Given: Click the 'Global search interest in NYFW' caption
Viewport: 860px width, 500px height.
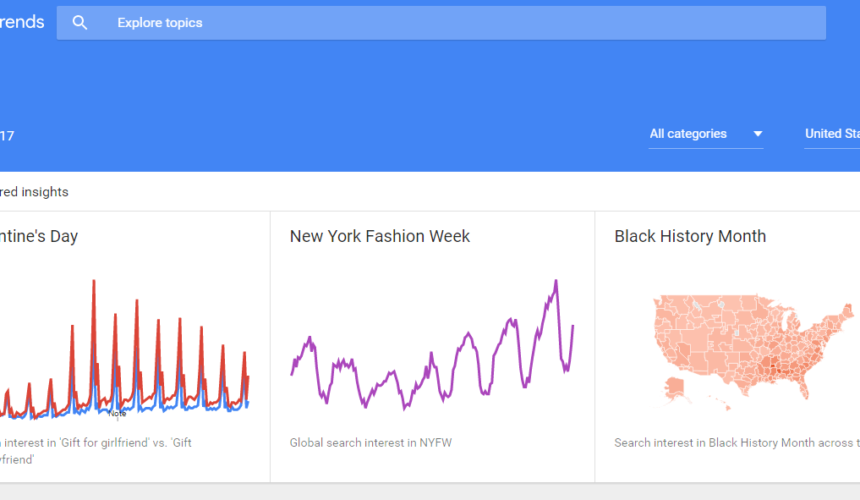Looking at the screenshot, I should point(371,443).
